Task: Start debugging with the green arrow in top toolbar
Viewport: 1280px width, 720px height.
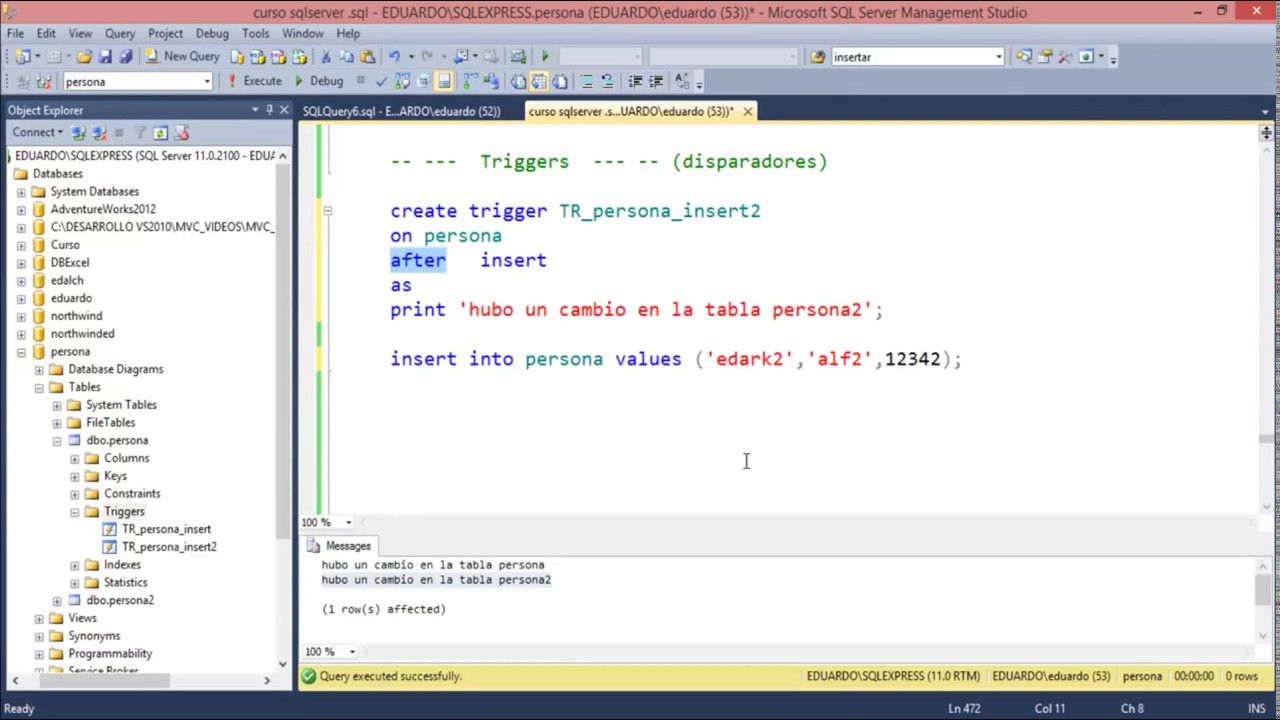Action: coord(545,56)
